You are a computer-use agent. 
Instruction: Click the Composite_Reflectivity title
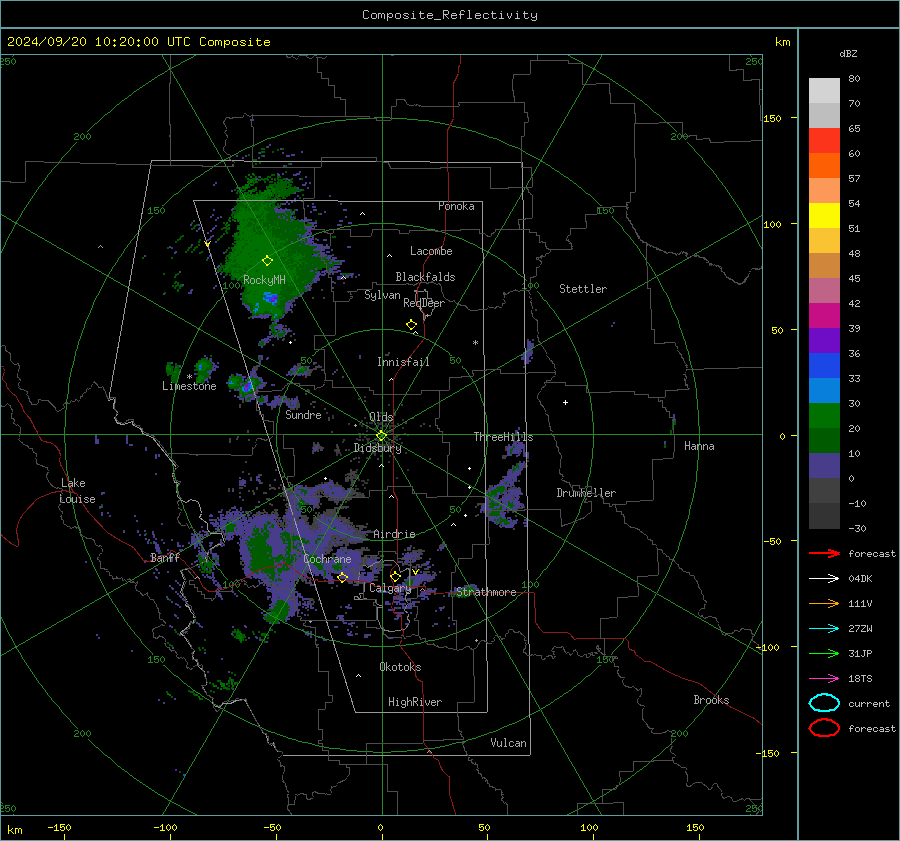[450, 15]
